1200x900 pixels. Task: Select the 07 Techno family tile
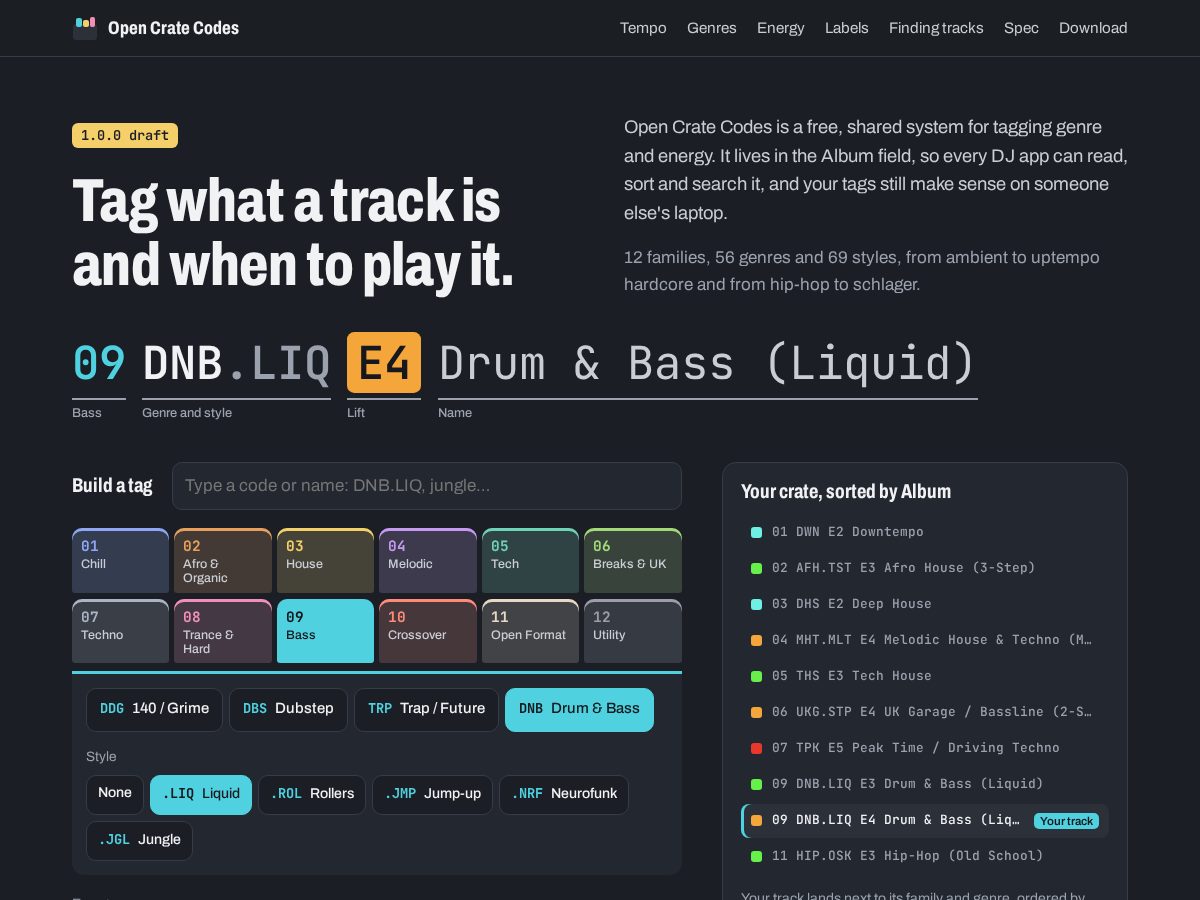[x=120, y=631]
